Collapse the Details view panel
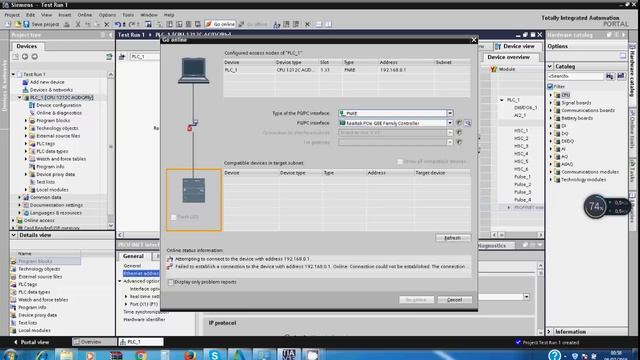Viewport: 640px width, 360px height. (13, 236)
